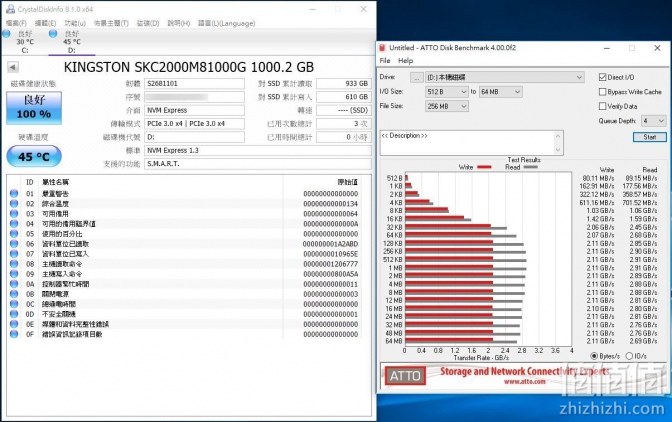Enable Verify Data checkbox
Image resolution: width=672 pixels, height=422 pixels.
pos(602,106)
